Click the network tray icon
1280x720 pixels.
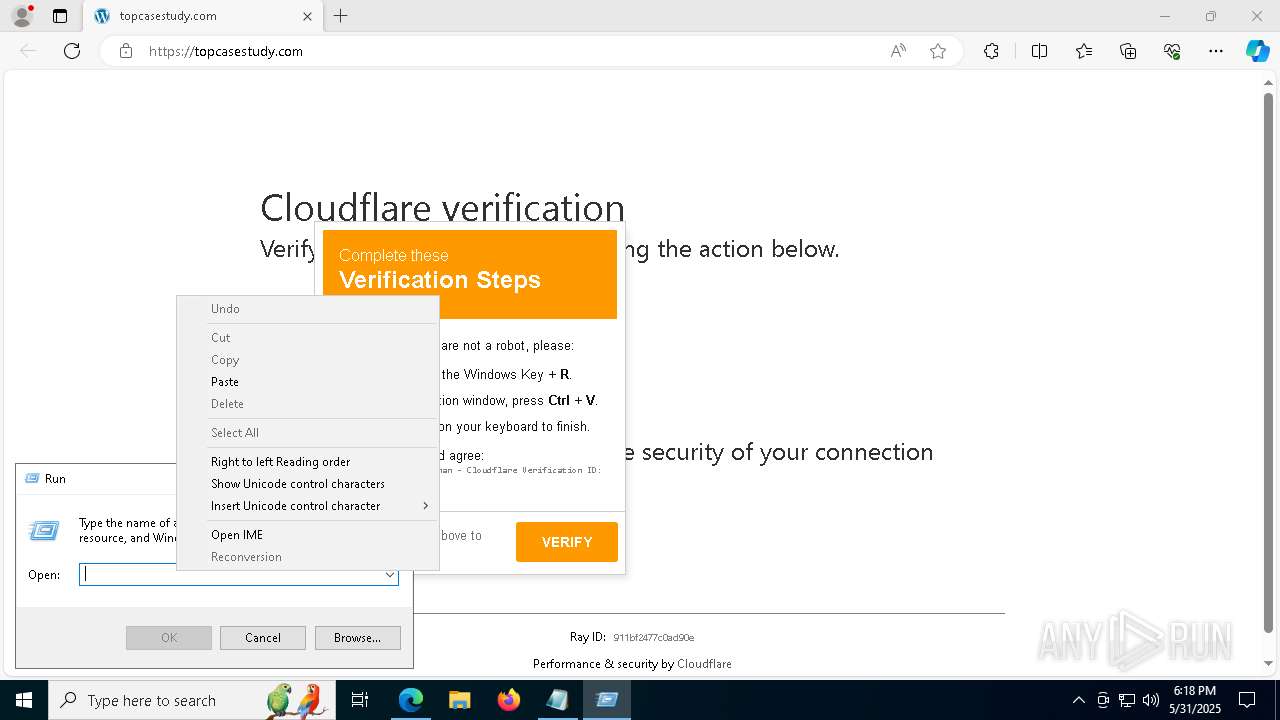click(1127, 700)
